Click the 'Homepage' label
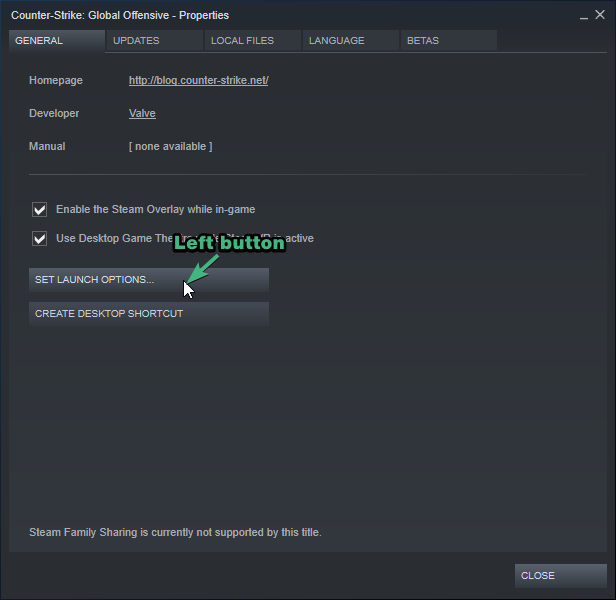616x600 pixels. coord(56,80)
